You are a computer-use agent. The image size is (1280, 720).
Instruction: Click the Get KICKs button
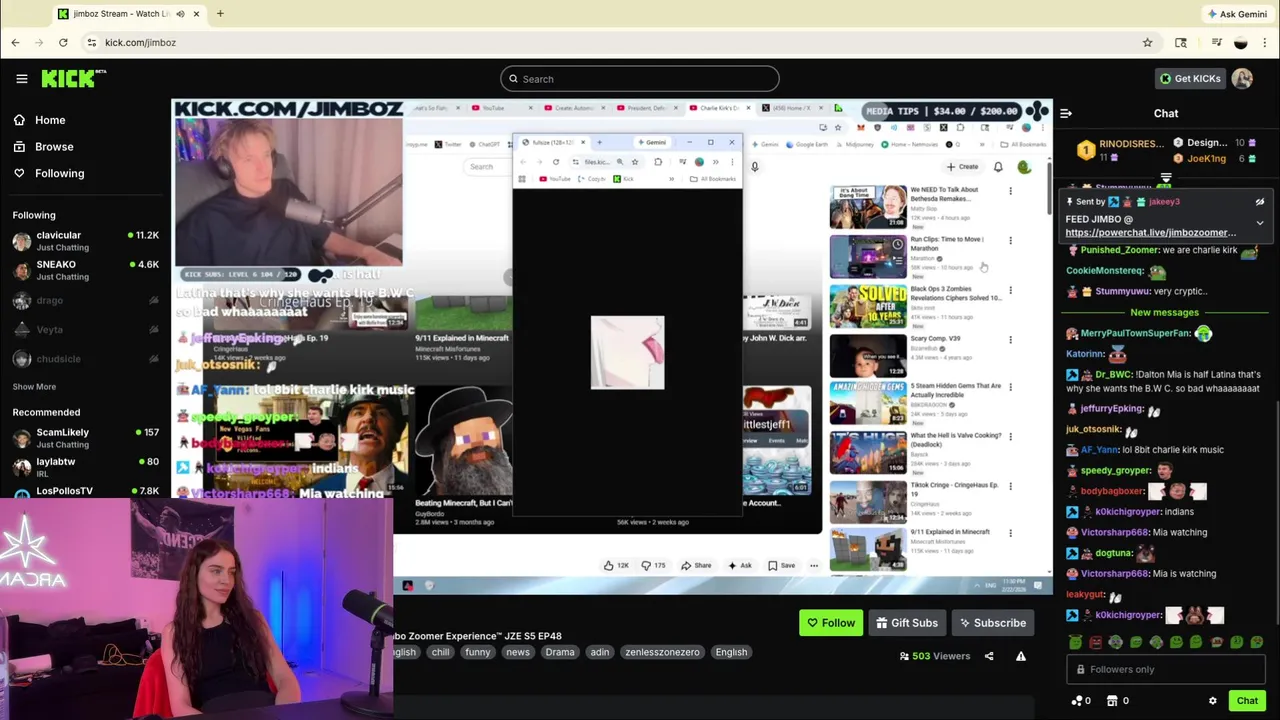pos(1189,79)
